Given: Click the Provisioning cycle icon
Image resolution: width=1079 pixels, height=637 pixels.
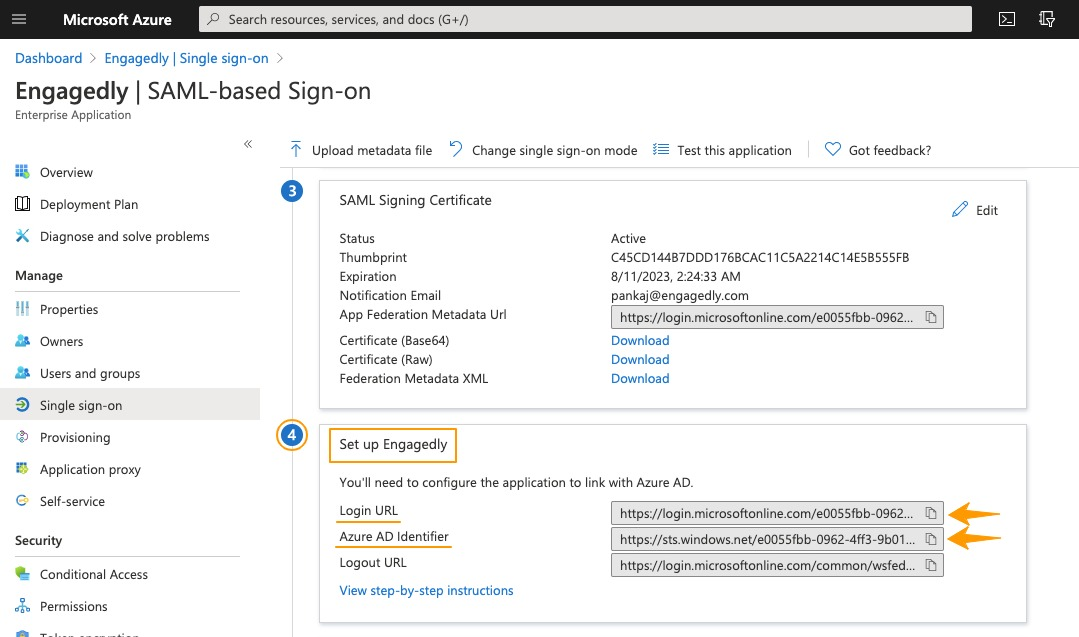Looking at the screenshot, I should click(23, 437).
